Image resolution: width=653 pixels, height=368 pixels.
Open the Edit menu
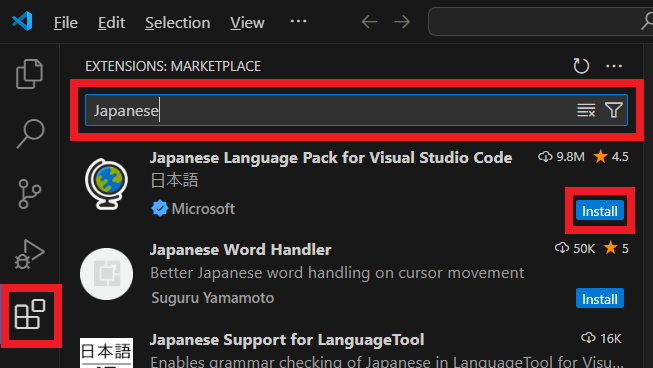pos(111,22)
